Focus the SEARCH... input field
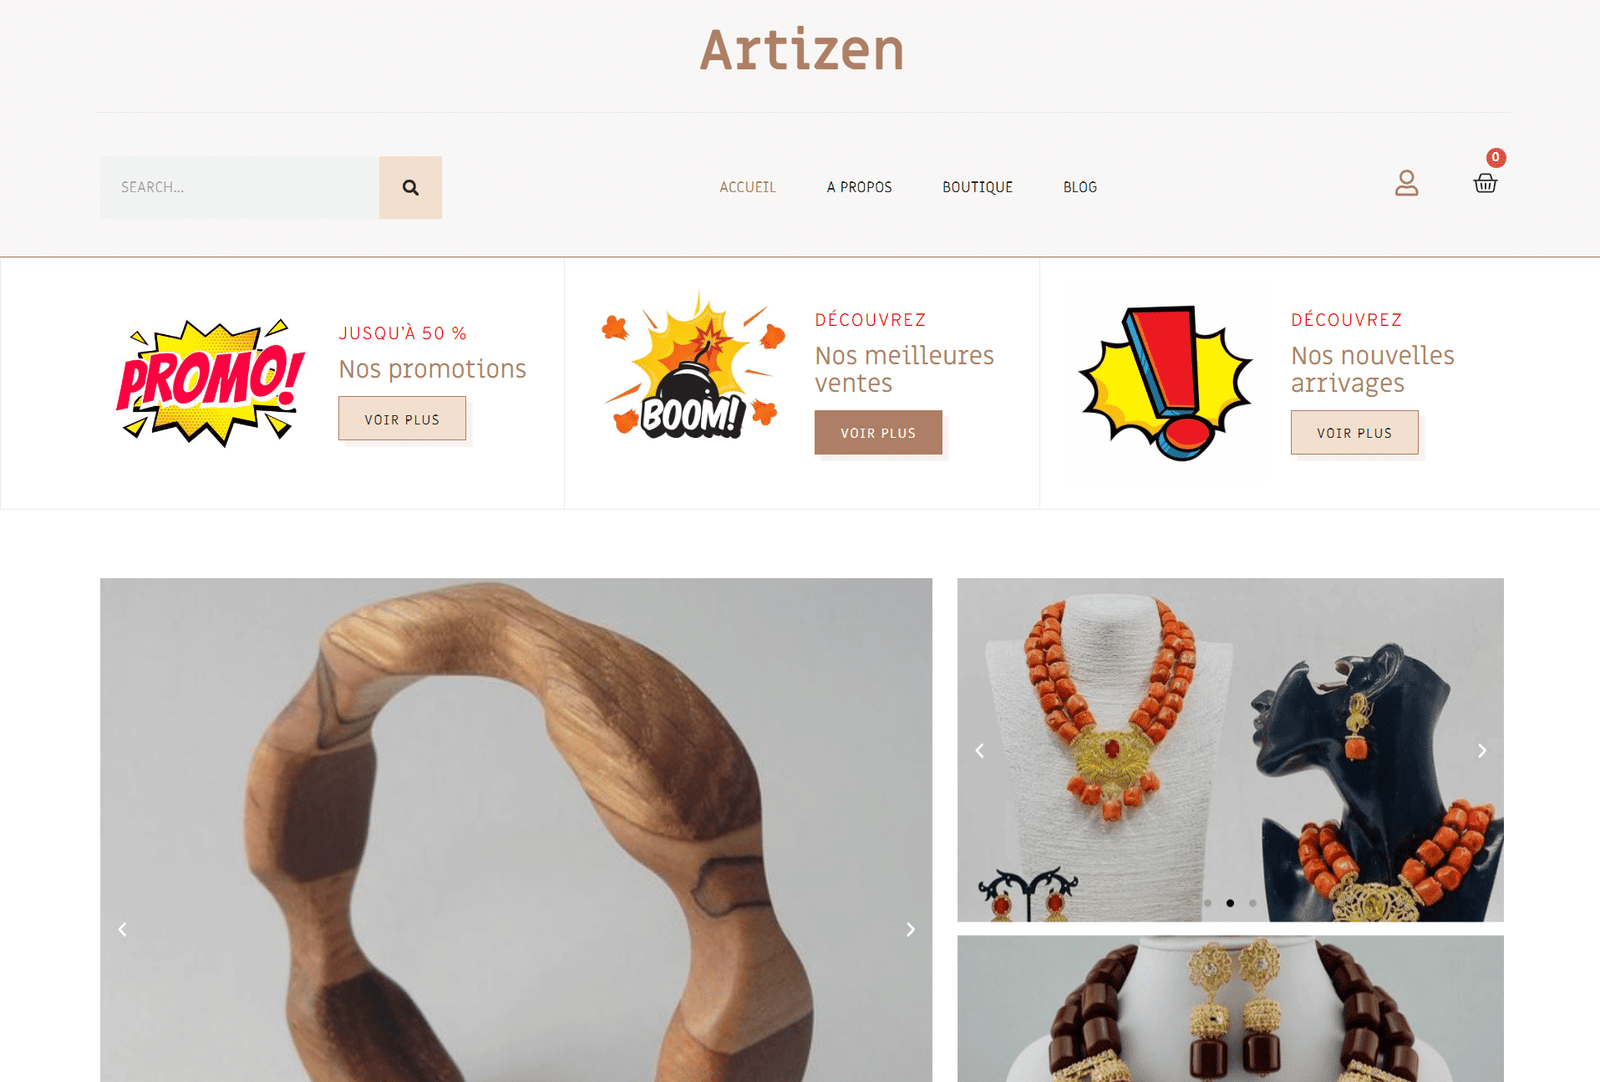Viewport: 1600px width, 1082px height. point(240,187)
